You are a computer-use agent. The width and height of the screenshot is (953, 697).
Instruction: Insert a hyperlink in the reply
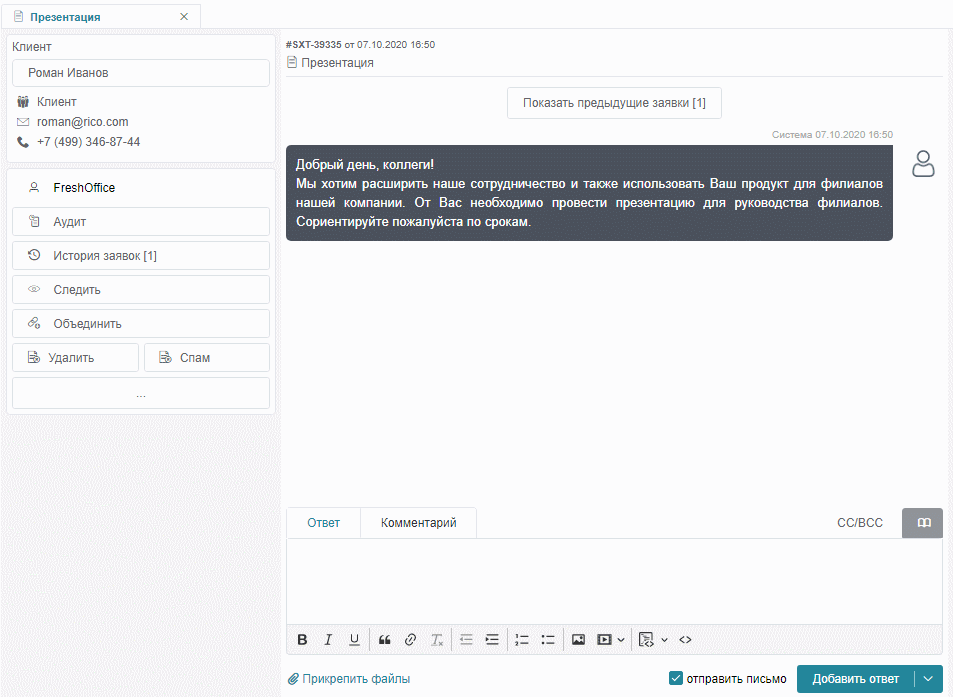[x=410, y=639]
